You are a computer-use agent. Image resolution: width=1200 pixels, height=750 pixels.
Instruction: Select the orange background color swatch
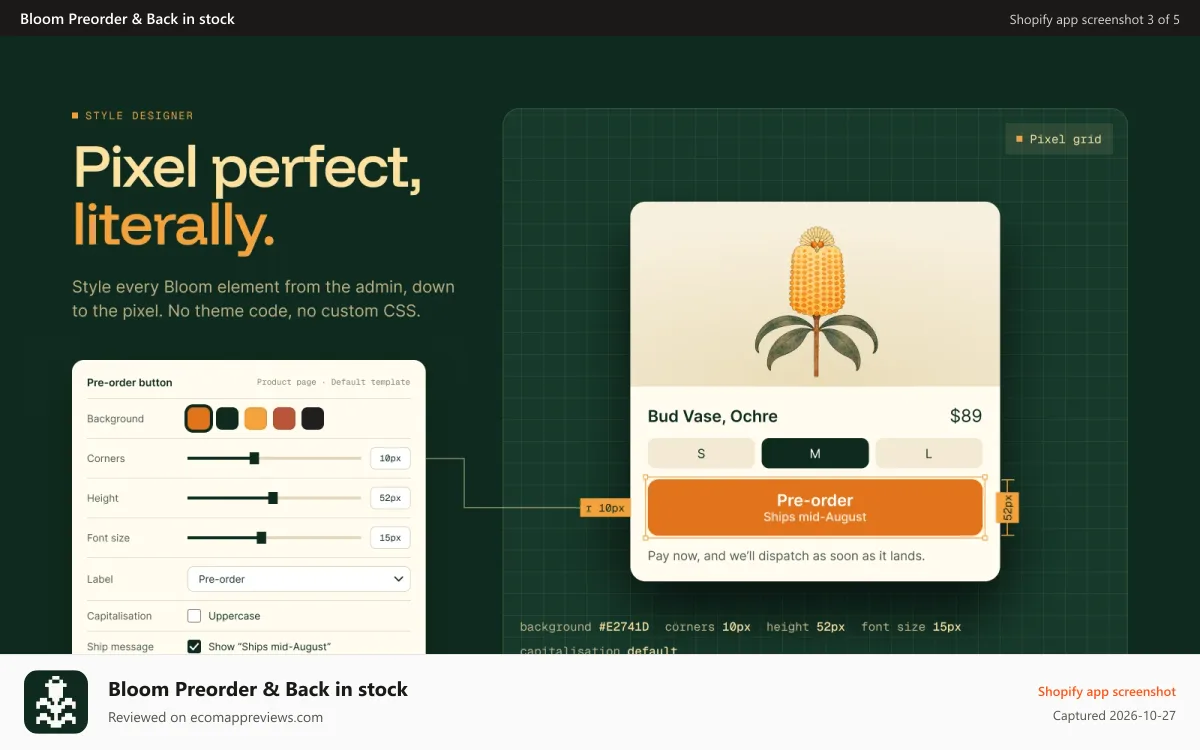(x=199, y=418)
